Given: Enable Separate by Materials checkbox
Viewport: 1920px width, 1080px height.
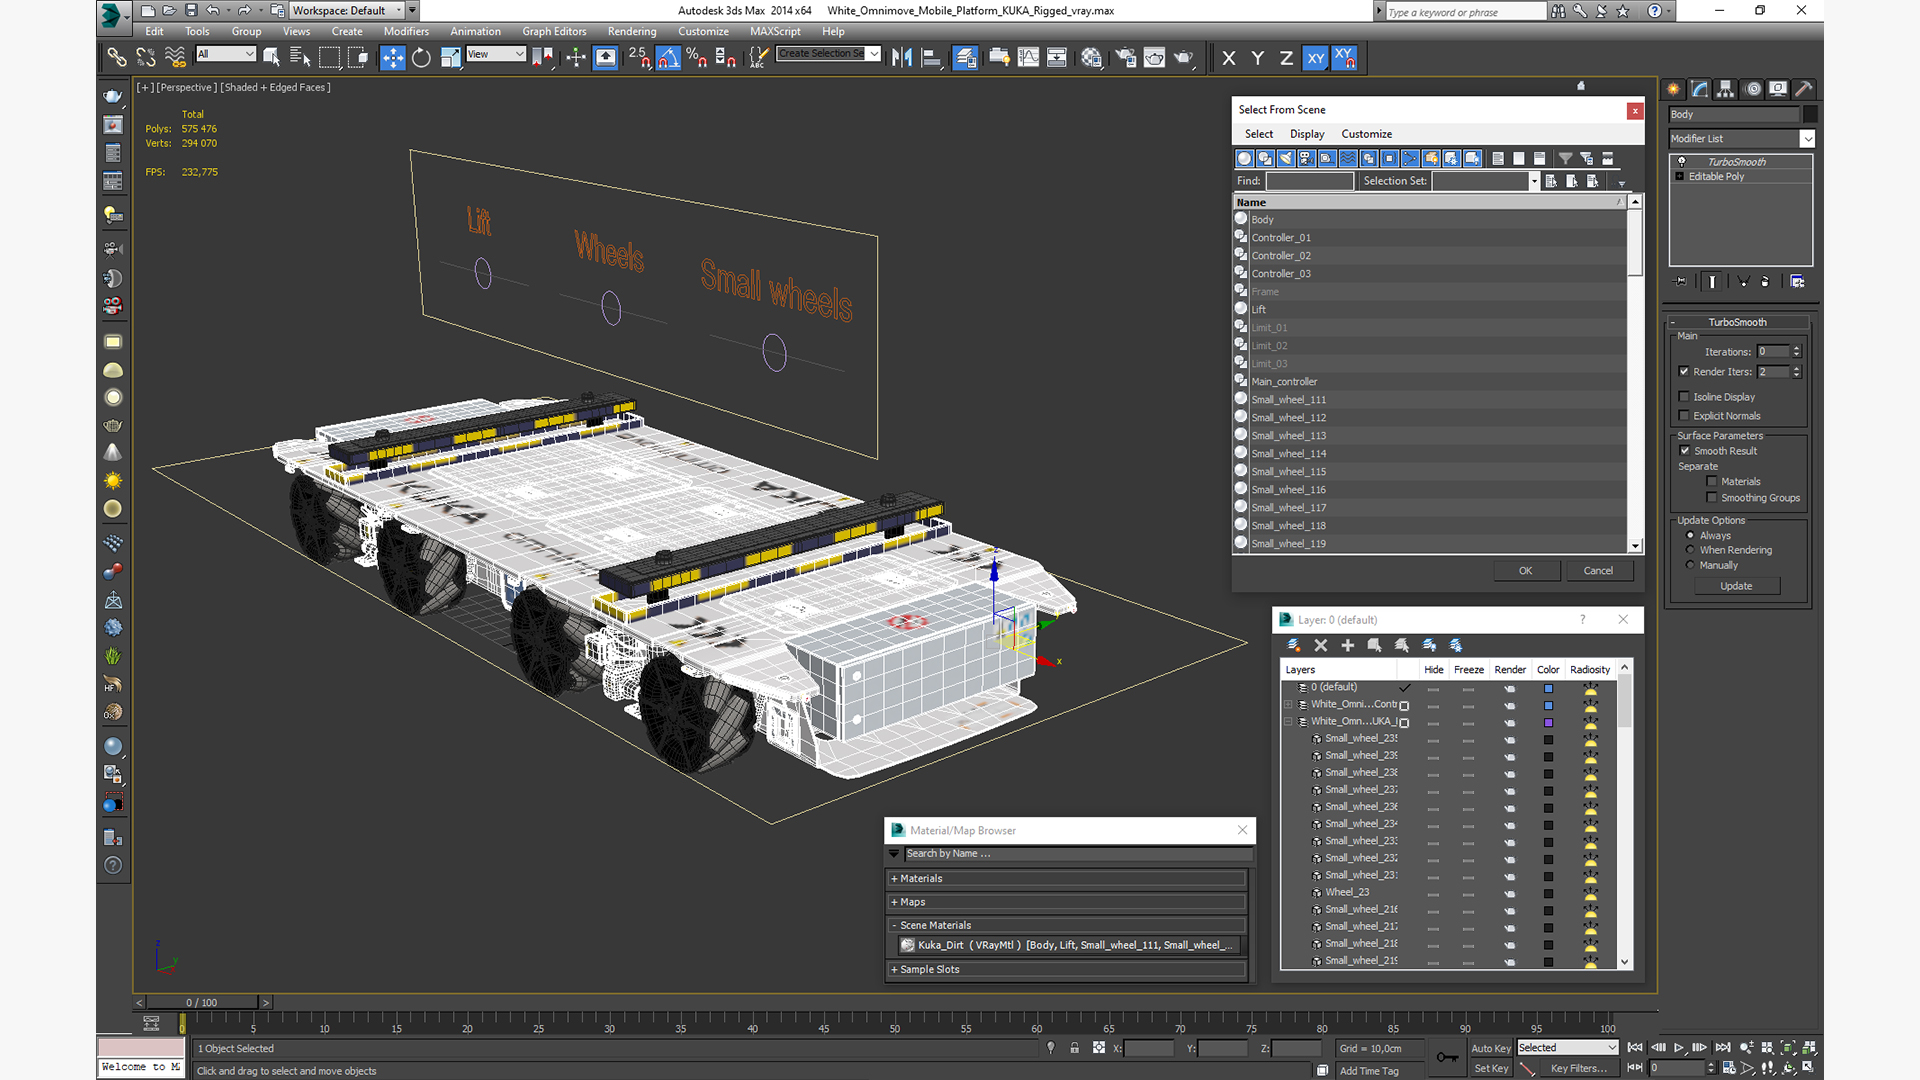Looking at the screenshot, I should click(1712, 482).
